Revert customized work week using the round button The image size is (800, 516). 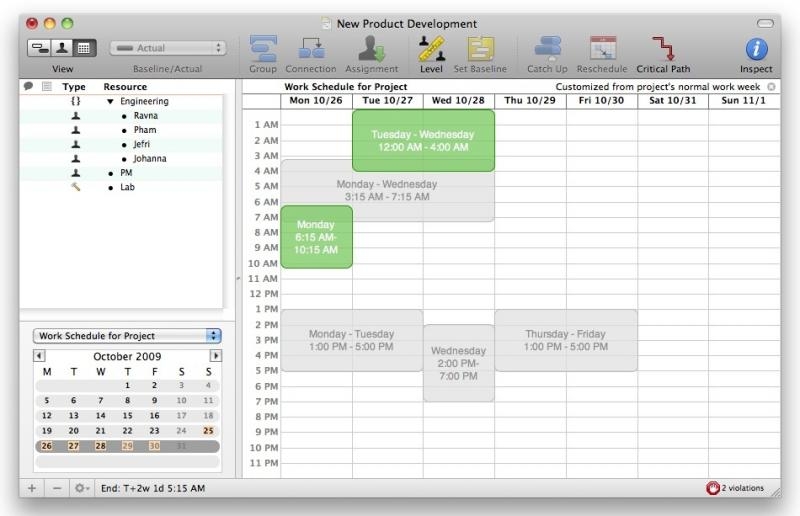(x=771, y=87)
